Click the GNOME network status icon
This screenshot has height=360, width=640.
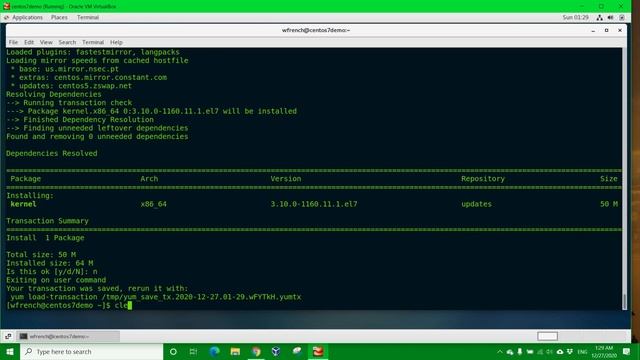pos(599,18)
